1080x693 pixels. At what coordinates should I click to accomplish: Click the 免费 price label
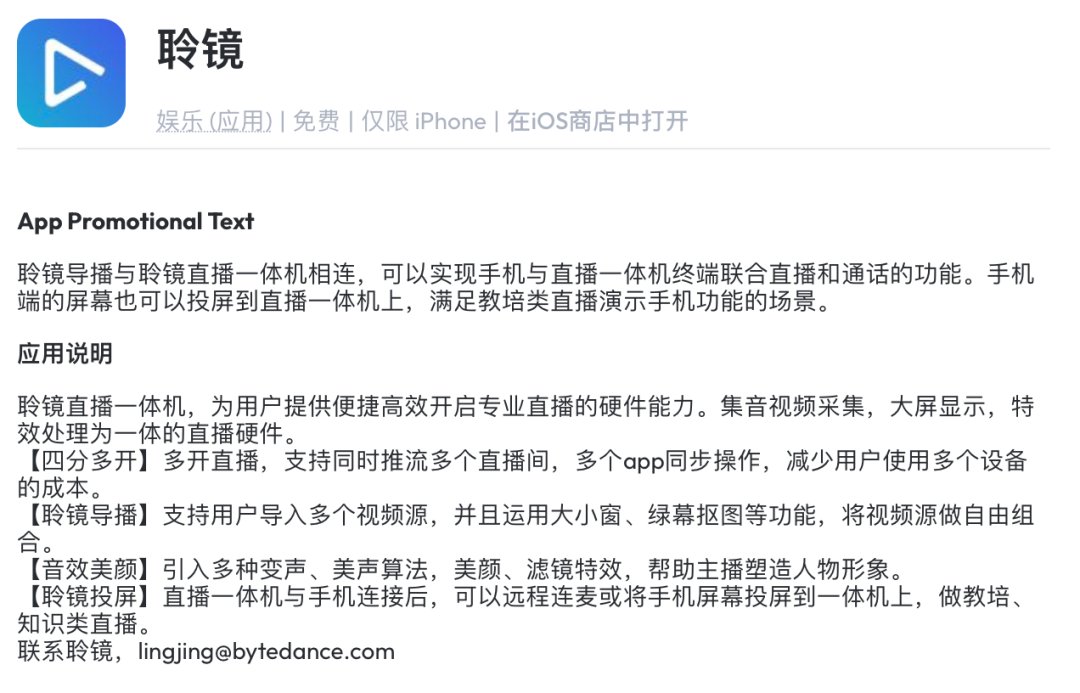pos(316,121)
